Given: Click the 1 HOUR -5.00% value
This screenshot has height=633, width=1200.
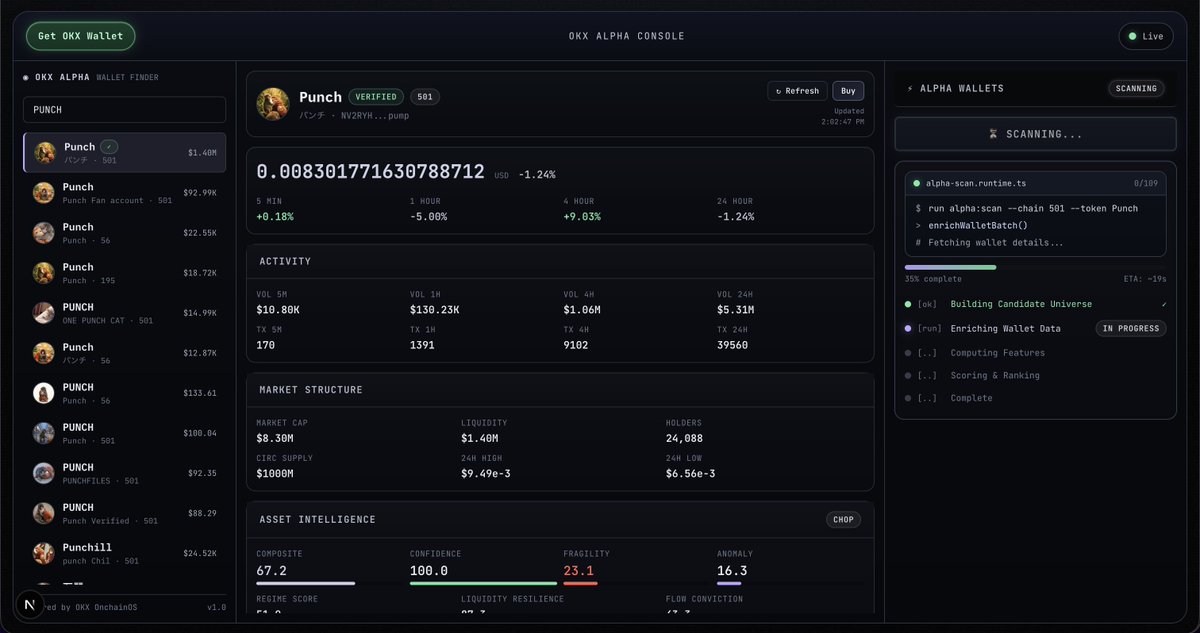Looking at the screenshot, I should coord(428,216).
